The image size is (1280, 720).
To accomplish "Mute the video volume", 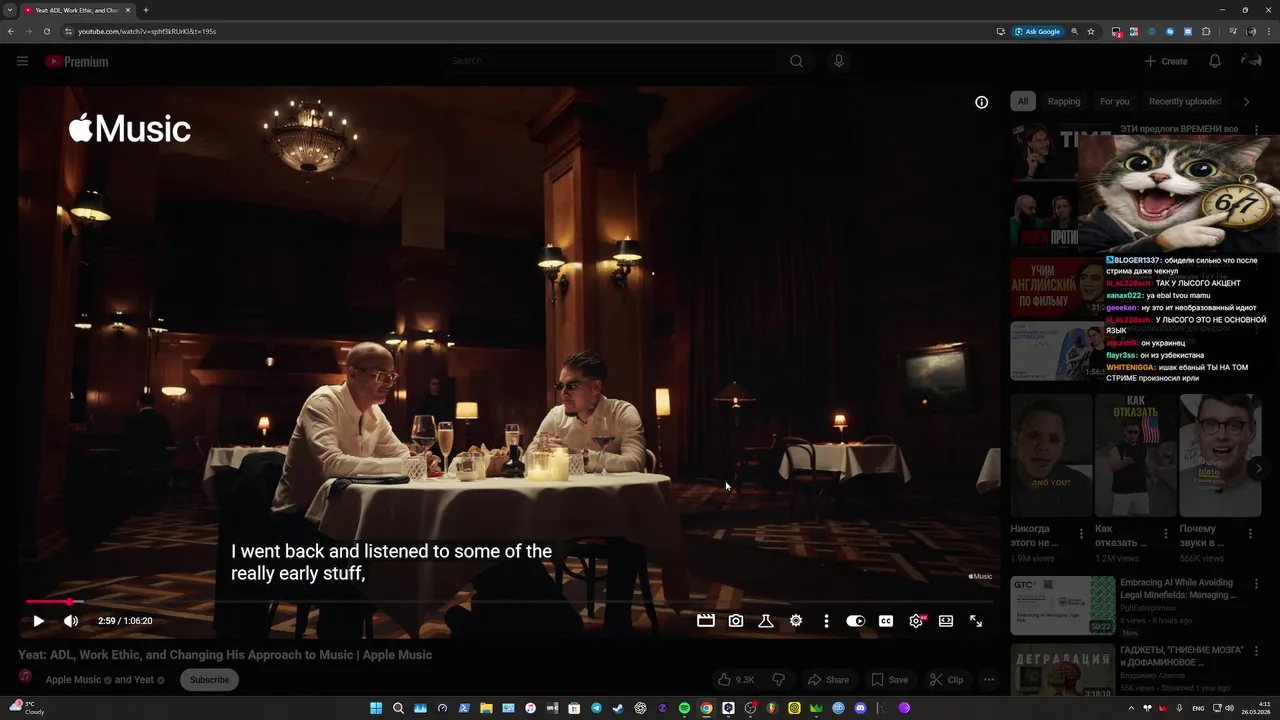I will click(x=71, y=621).
